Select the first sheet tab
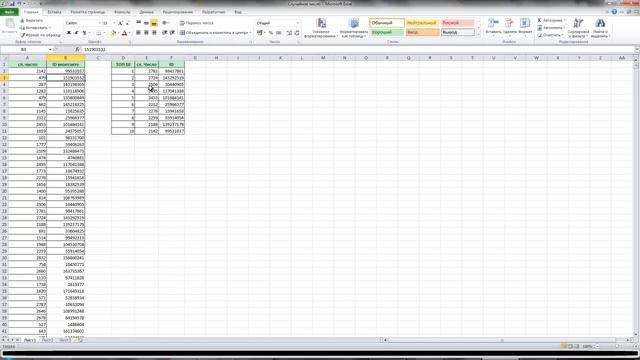640x360 pixels. coord(29,340)
